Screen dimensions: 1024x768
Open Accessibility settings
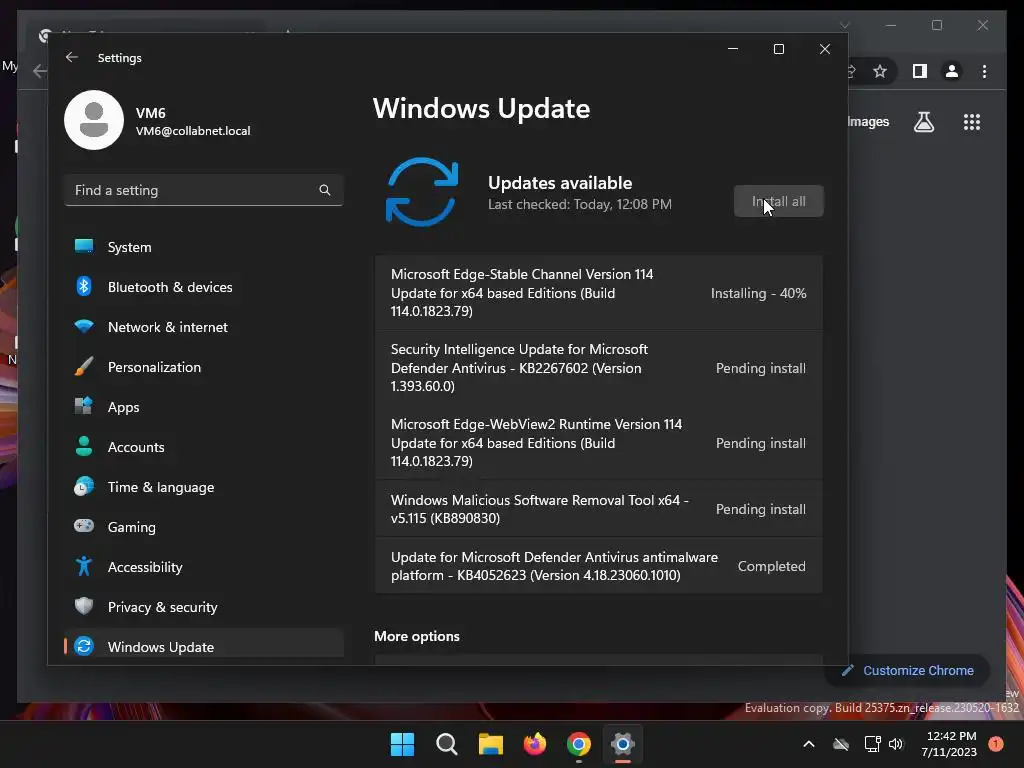coord(204,567)
